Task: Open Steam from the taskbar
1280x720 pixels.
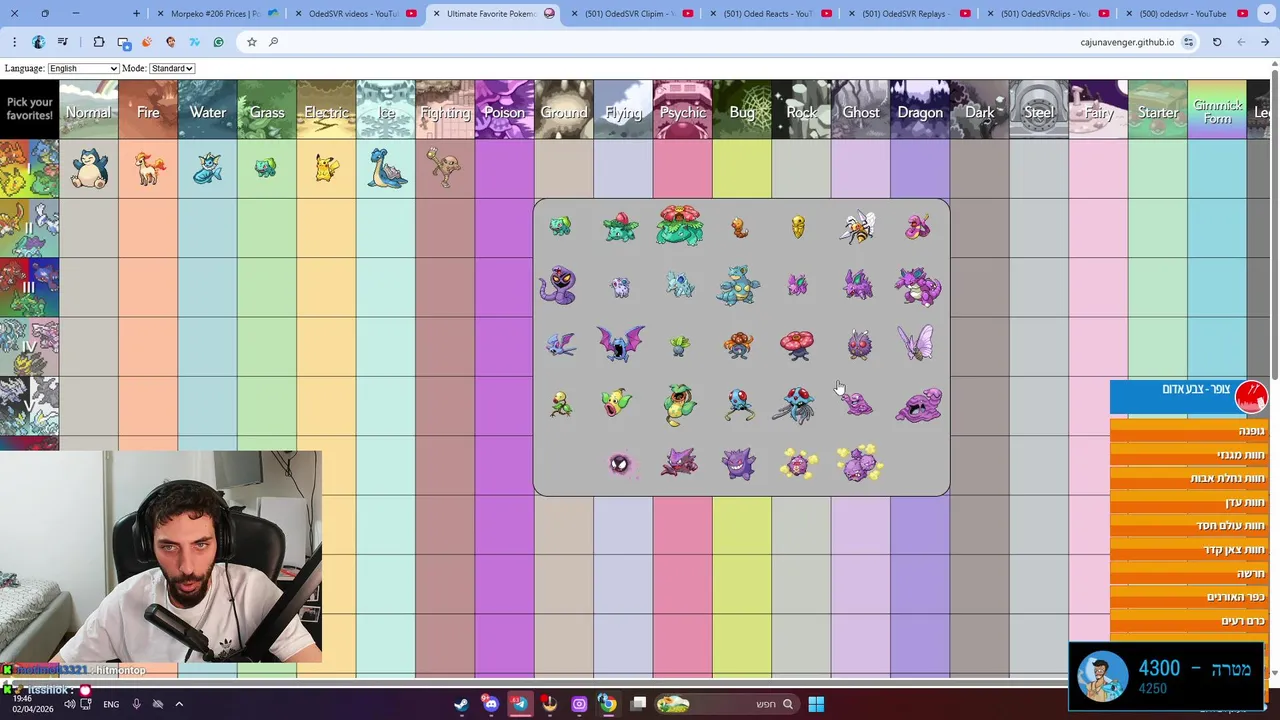Action: tap(461, 704)
